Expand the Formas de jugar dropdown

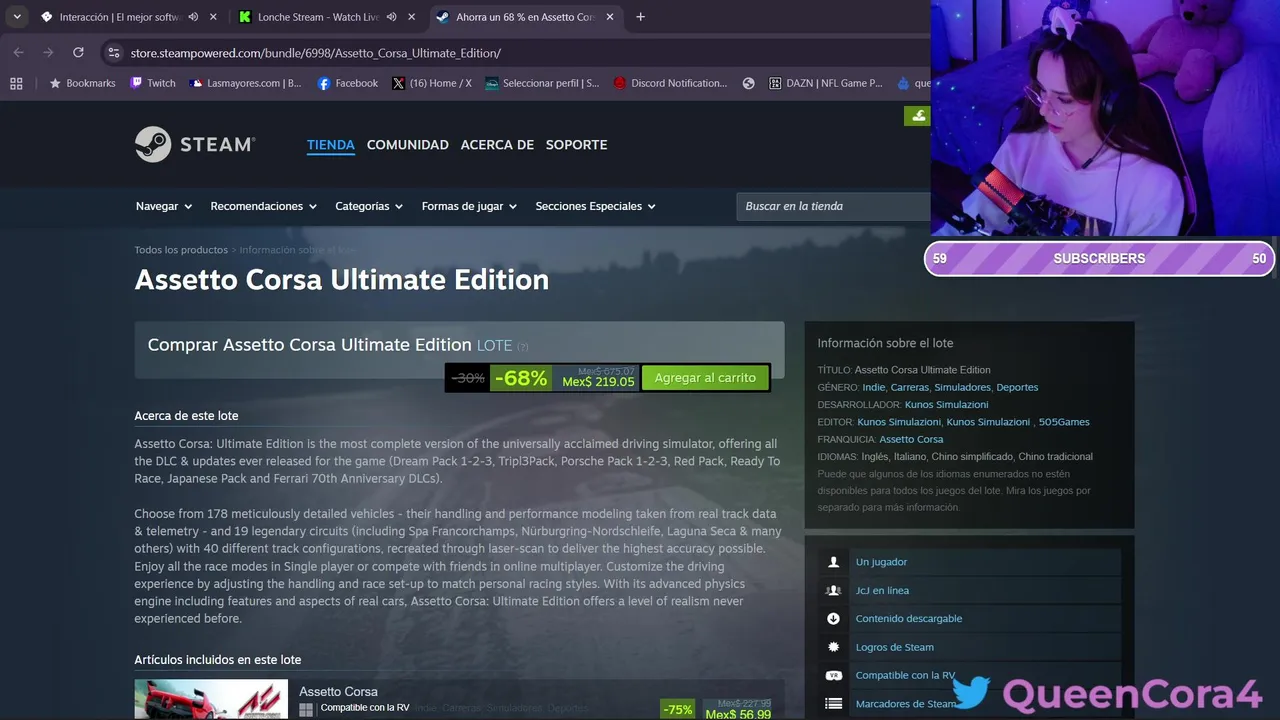[x=469, y=206]
